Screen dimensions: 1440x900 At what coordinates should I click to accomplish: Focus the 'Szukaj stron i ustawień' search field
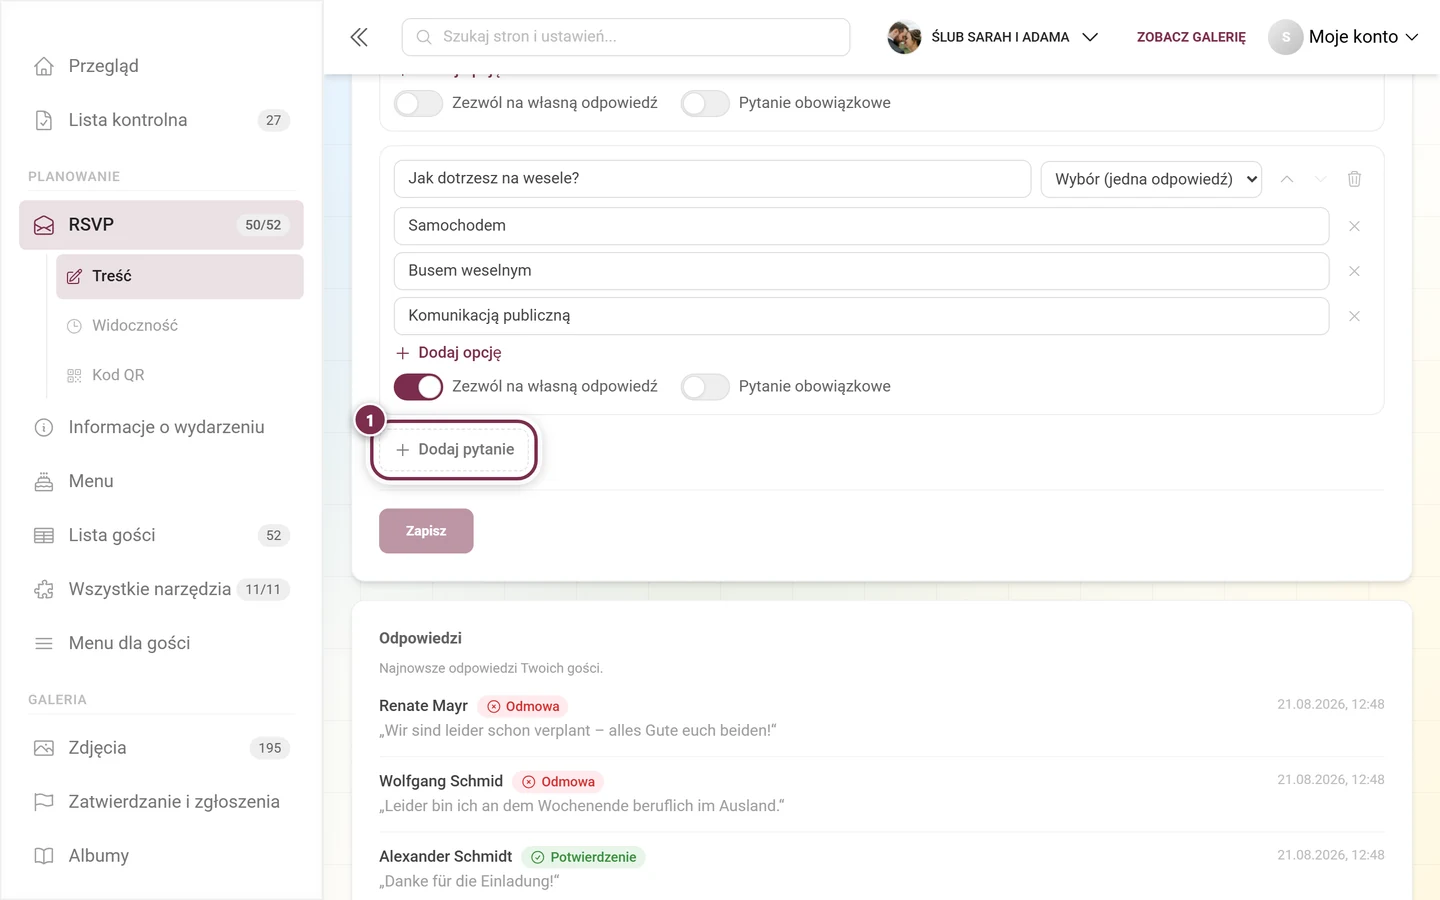click(626, 37)
